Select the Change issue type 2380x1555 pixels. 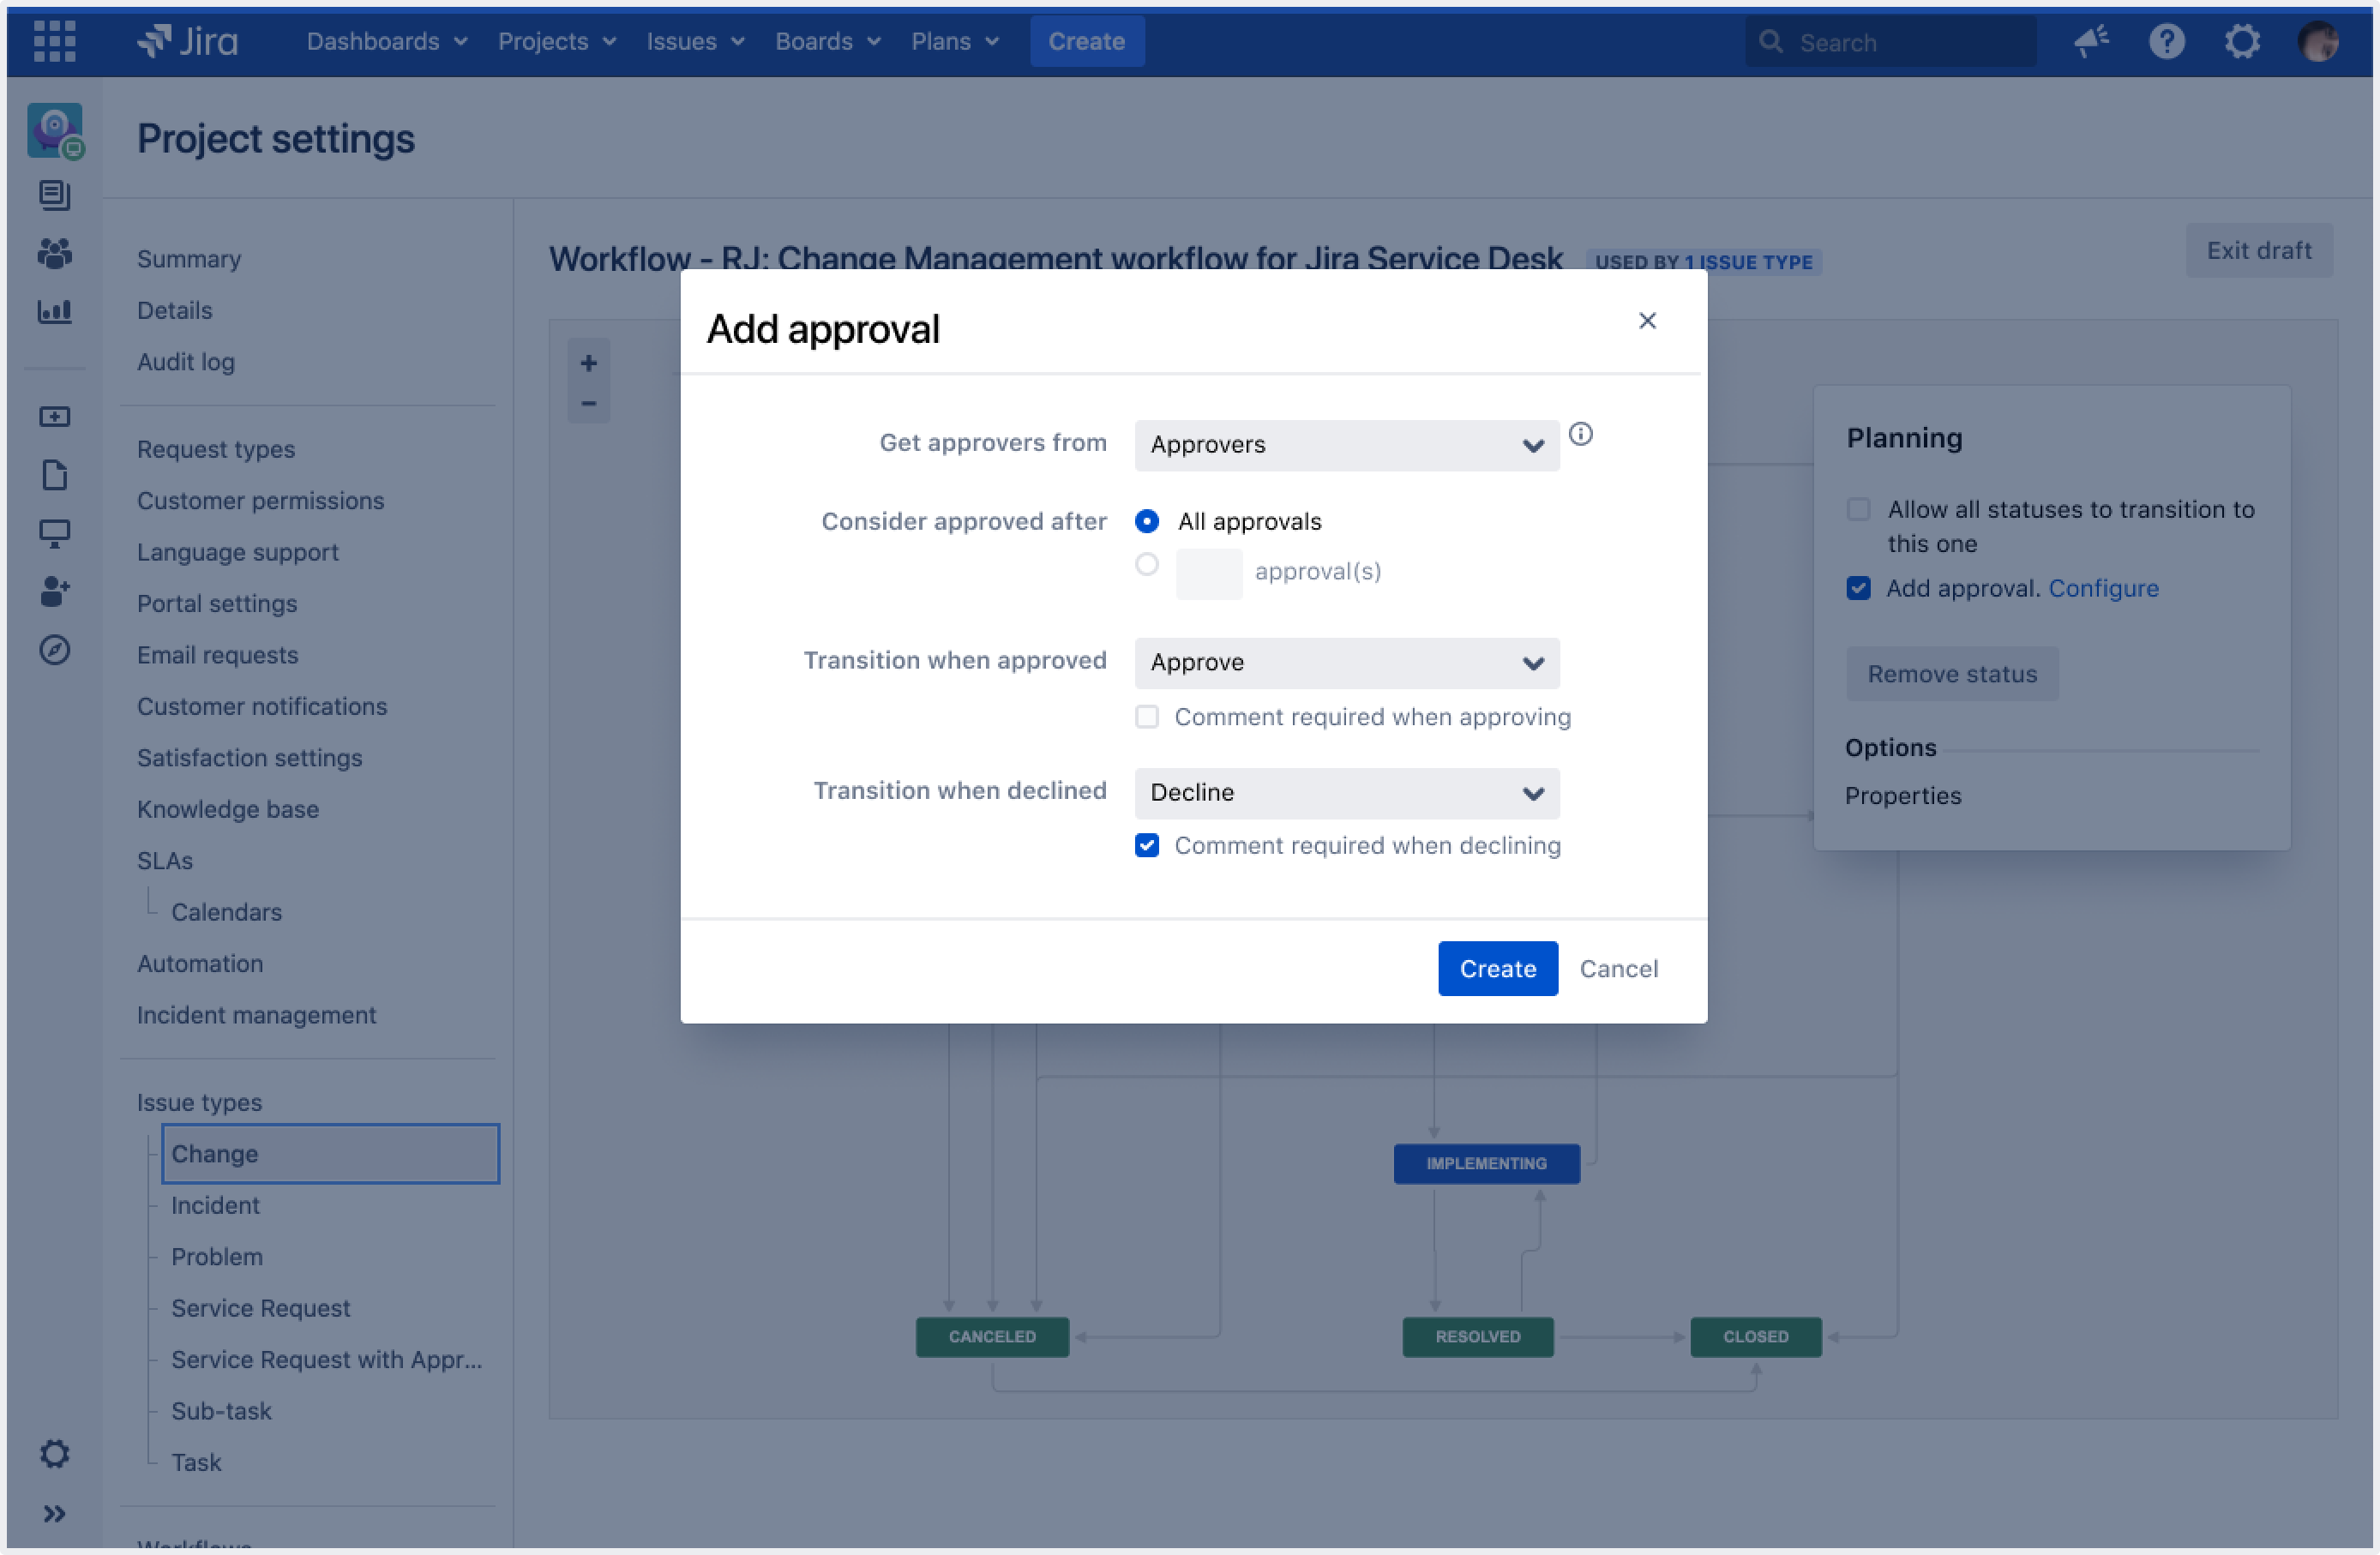pos(330,1154)
